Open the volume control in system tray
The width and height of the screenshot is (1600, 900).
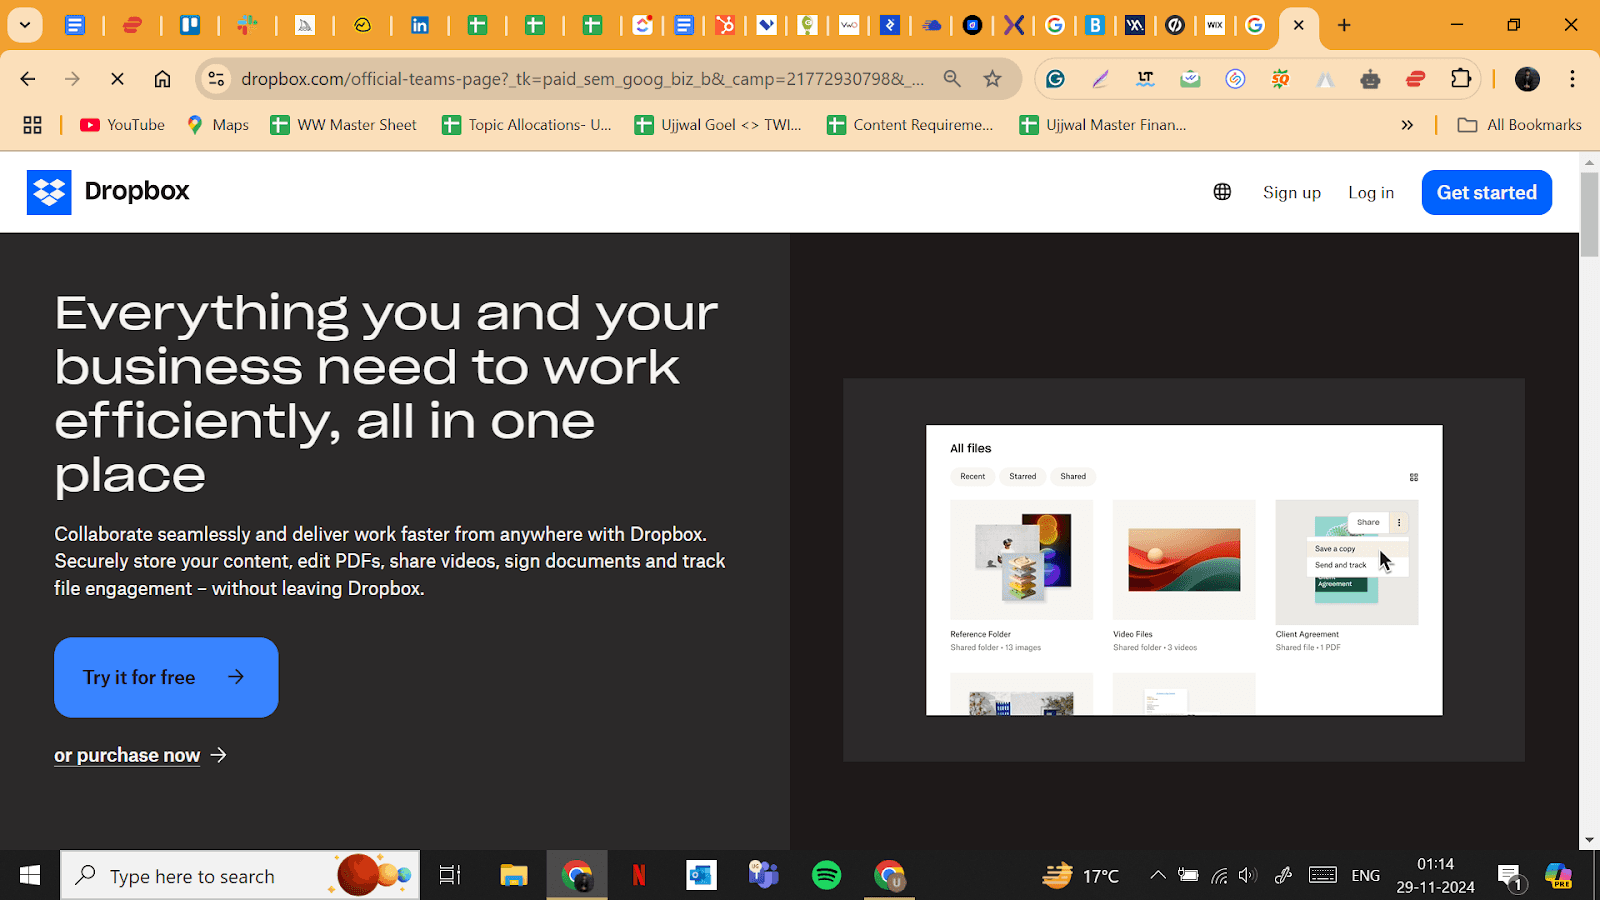pos(1247,876)
